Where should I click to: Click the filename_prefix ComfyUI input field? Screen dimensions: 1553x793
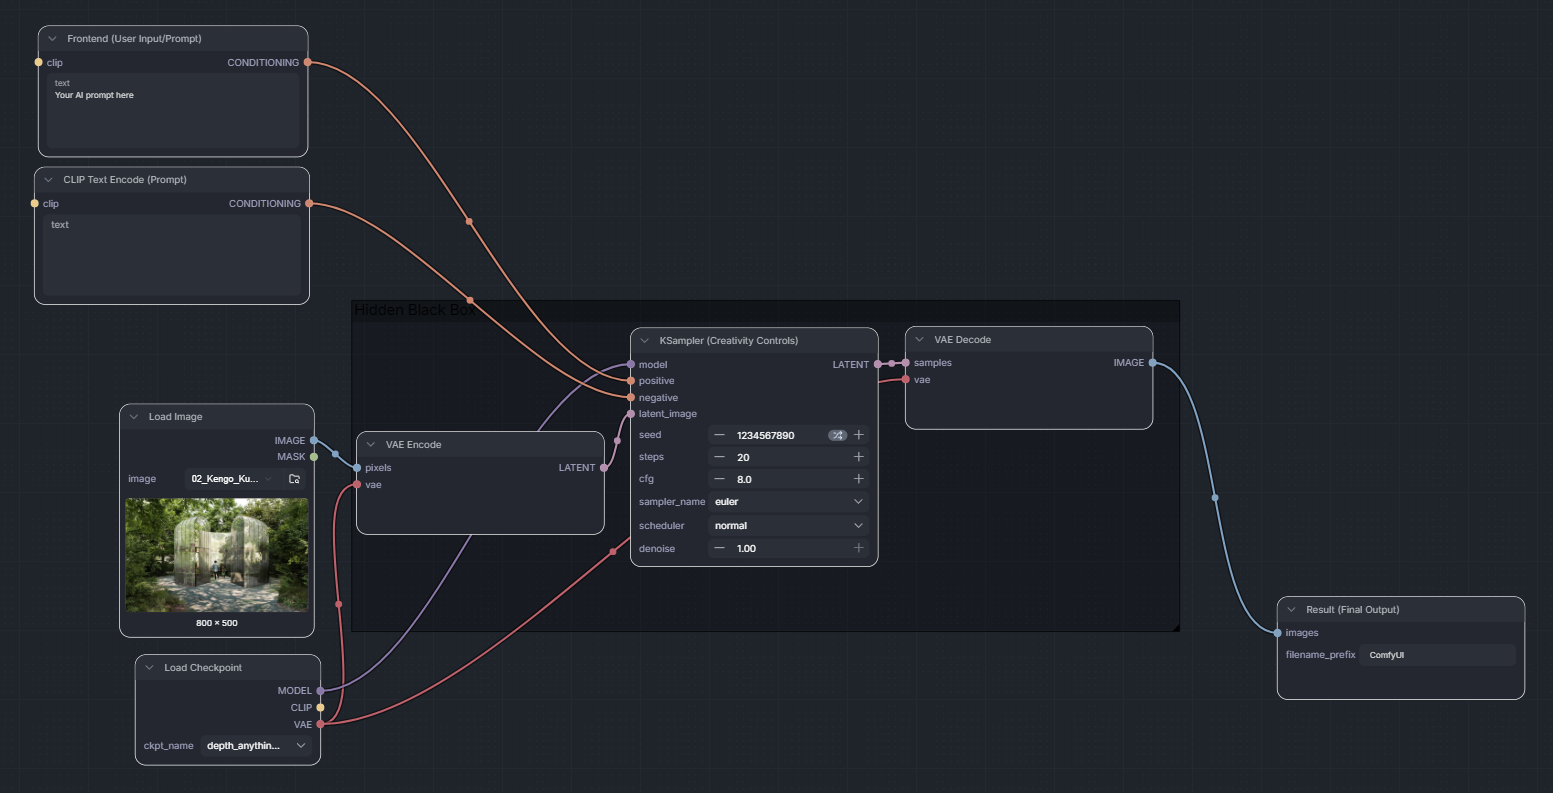[1437, 655]
